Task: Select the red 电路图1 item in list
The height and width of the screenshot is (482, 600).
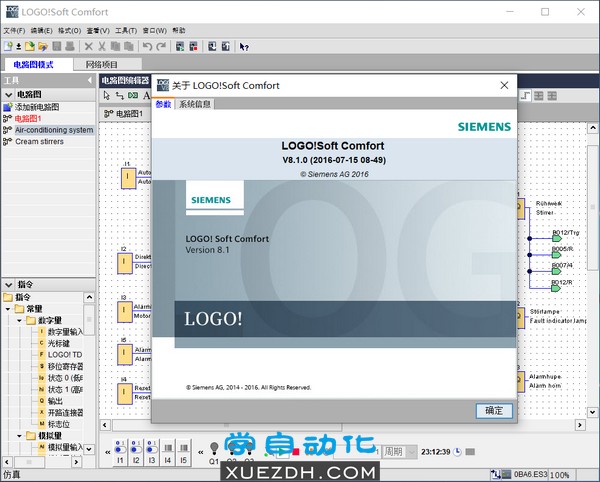Action: (x=28, y=119)
